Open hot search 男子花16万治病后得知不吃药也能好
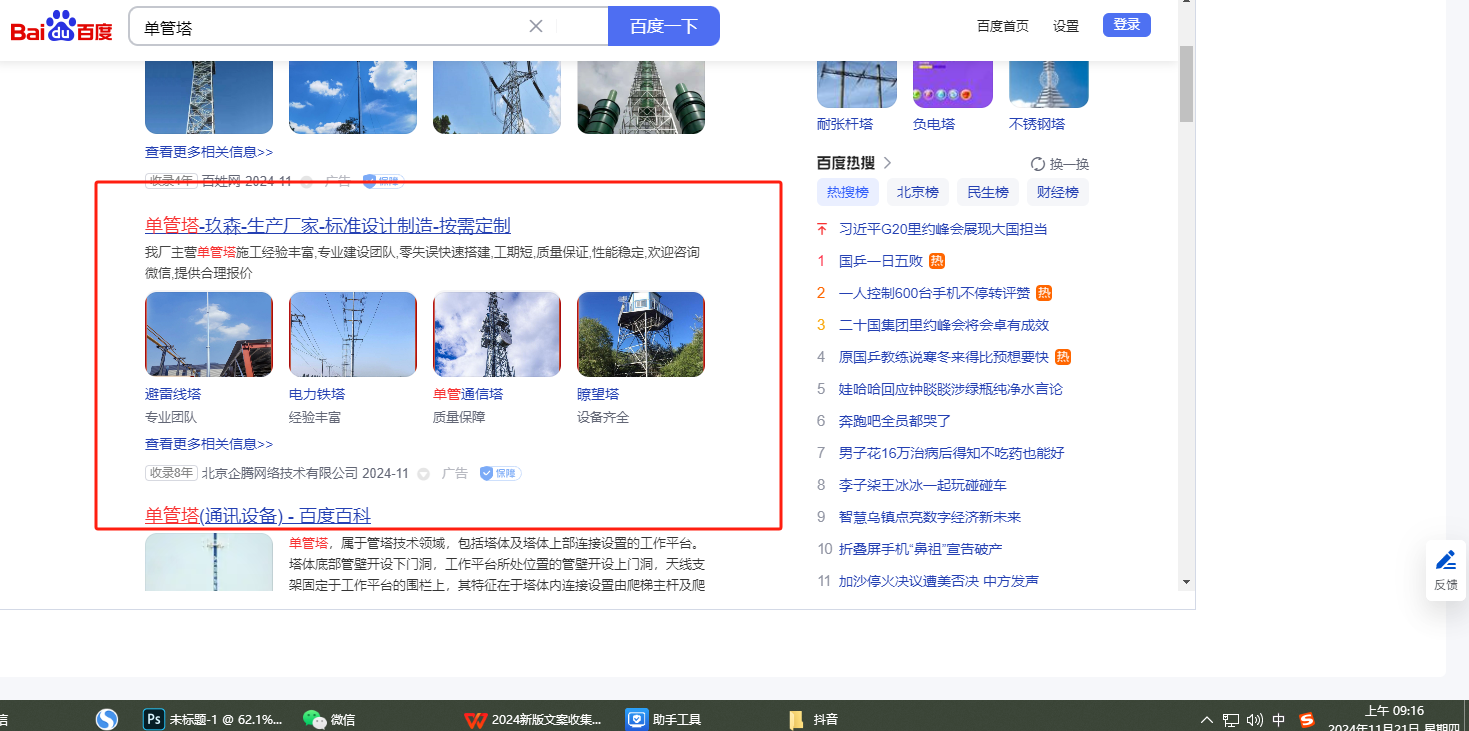1469x731 pixels. [x=952, y=453]
